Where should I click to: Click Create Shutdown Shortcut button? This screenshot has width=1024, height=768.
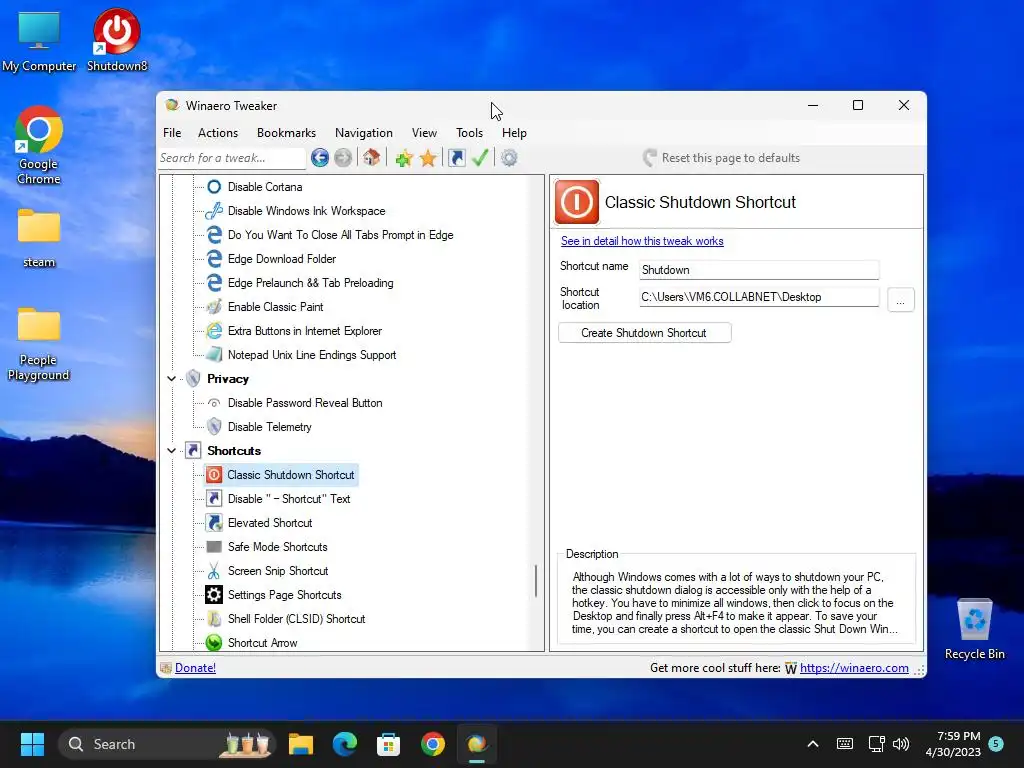coord(645,332)
